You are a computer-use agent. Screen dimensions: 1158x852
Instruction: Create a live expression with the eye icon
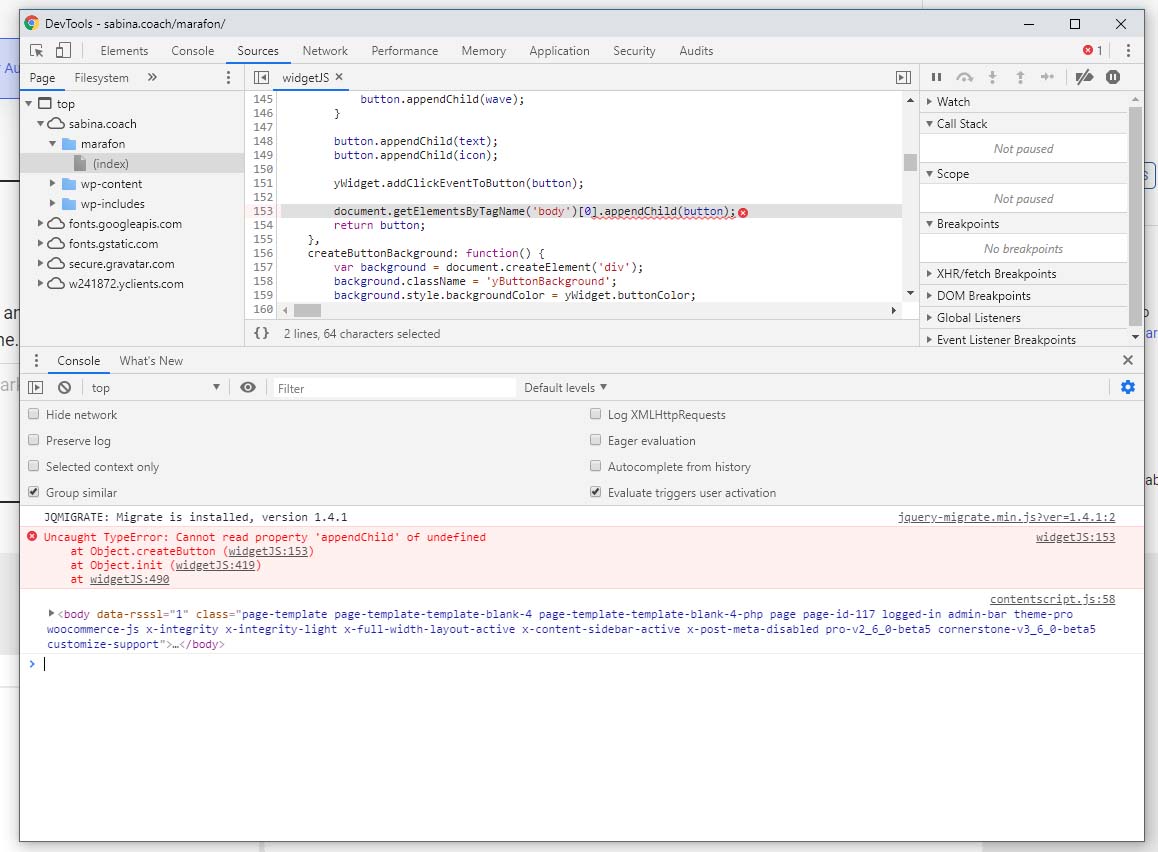(248, 388)
